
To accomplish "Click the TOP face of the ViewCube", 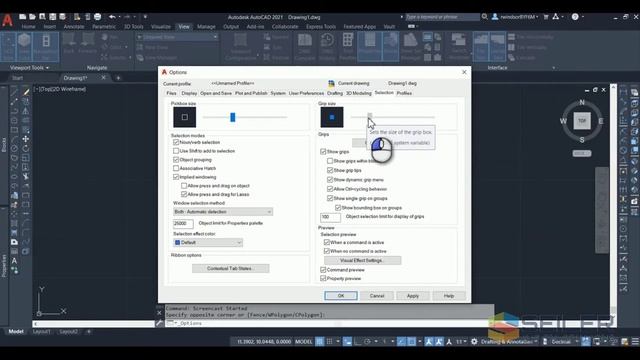I will [582, 121].
